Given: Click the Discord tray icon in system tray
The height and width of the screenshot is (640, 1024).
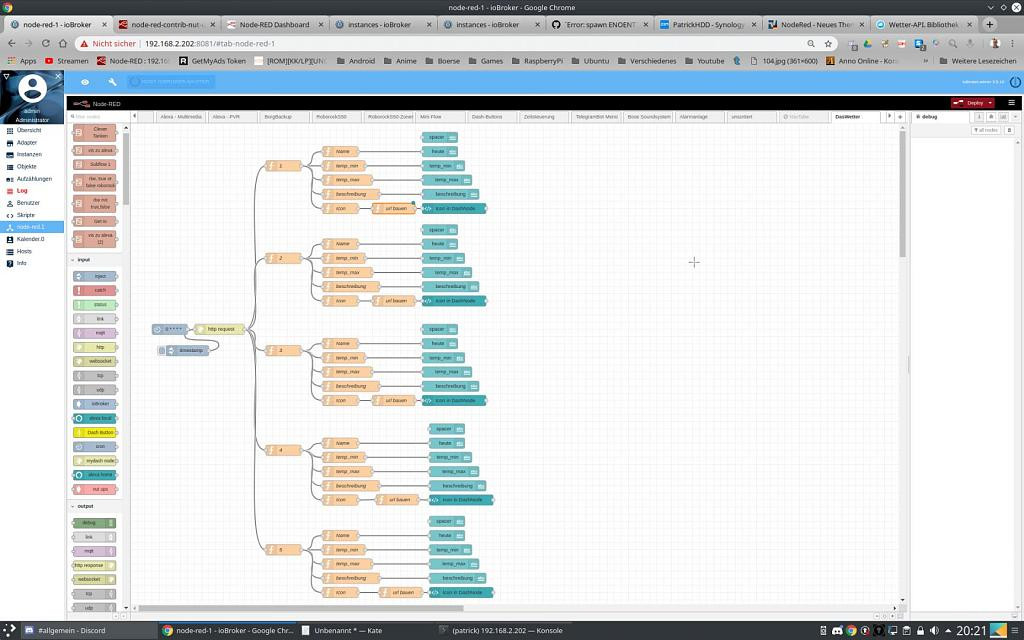Looking at the screenshot, I should click(837, 631).
